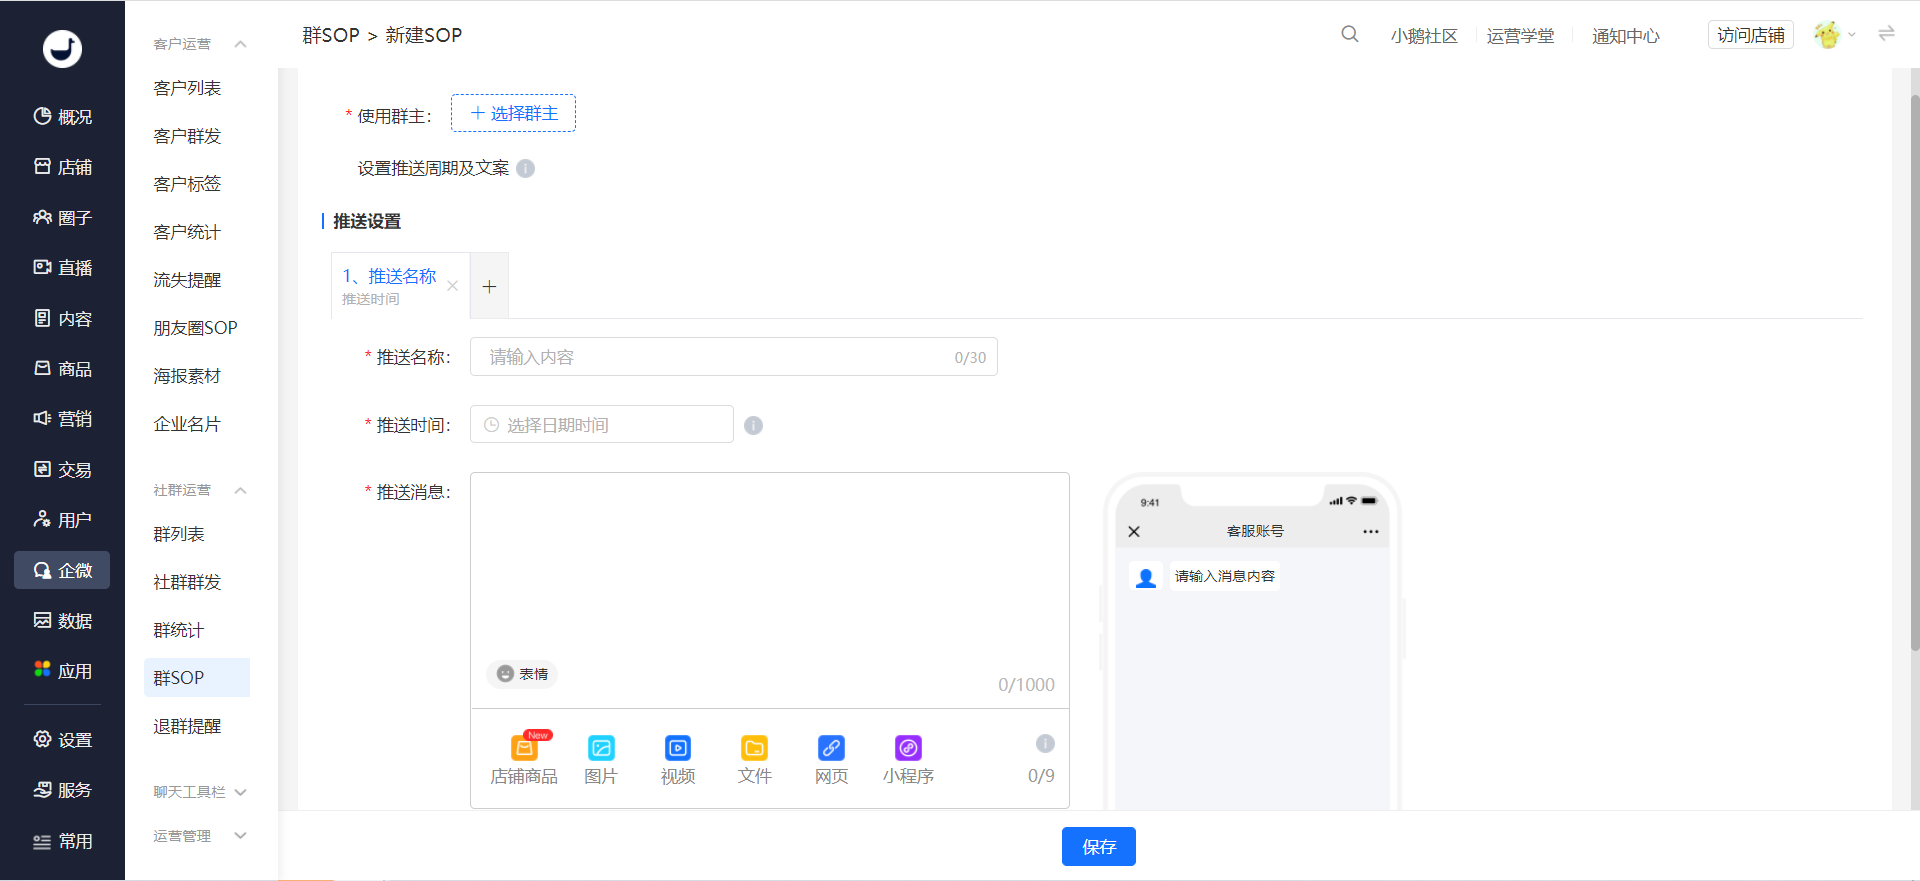Viewport: 1920px width, 881px height.
Task: Attach an image via 图片 icon
Action: (x=601, y=759)
